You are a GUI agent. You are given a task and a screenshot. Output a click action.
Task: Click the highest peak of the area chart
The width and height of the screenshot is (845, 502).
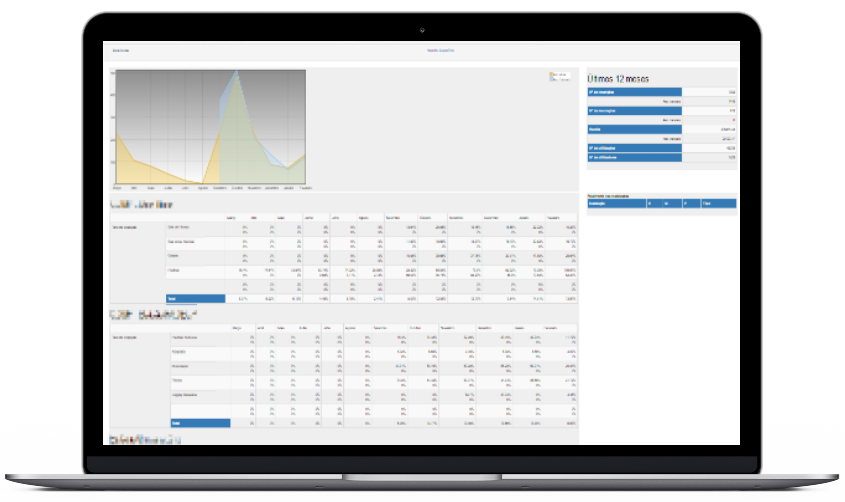(x=237, y=73)
